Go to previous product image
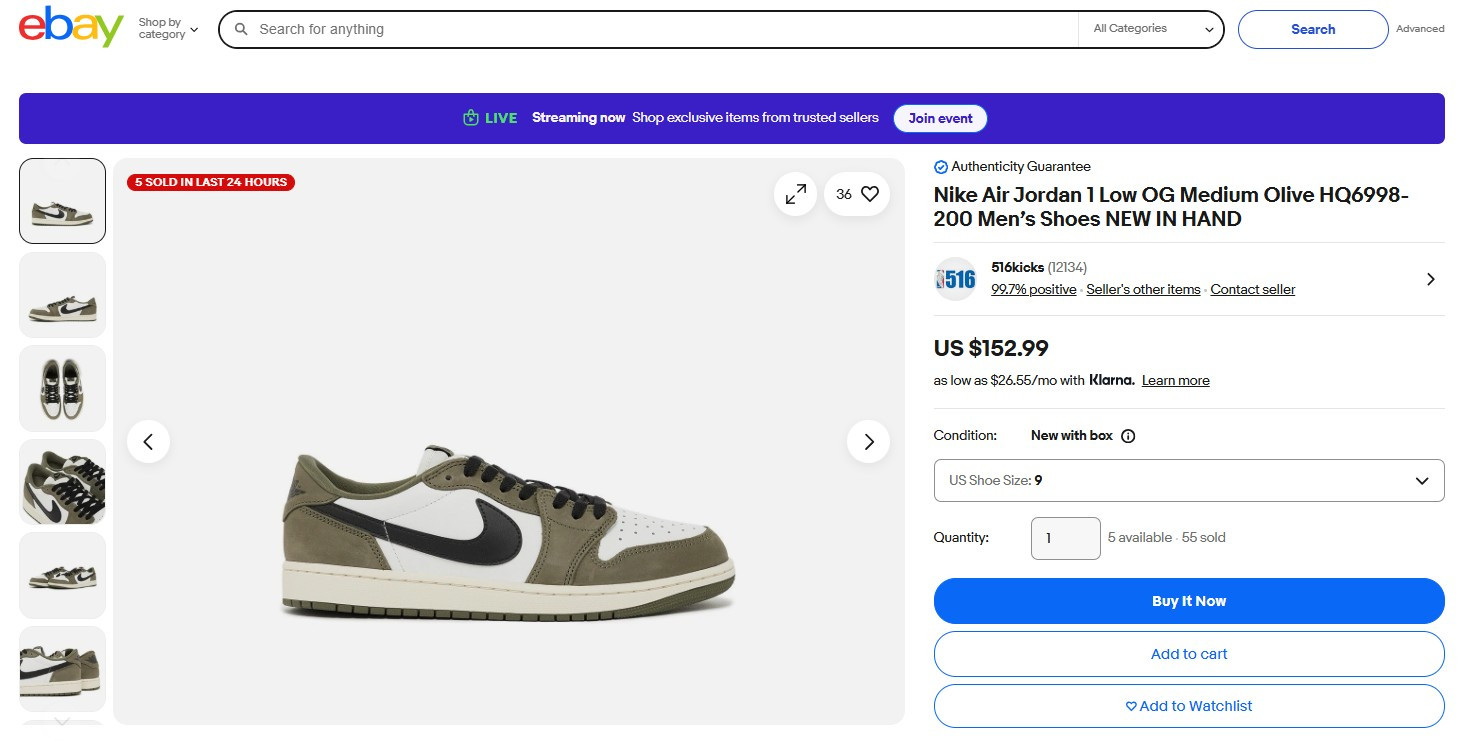 [148, 441]
